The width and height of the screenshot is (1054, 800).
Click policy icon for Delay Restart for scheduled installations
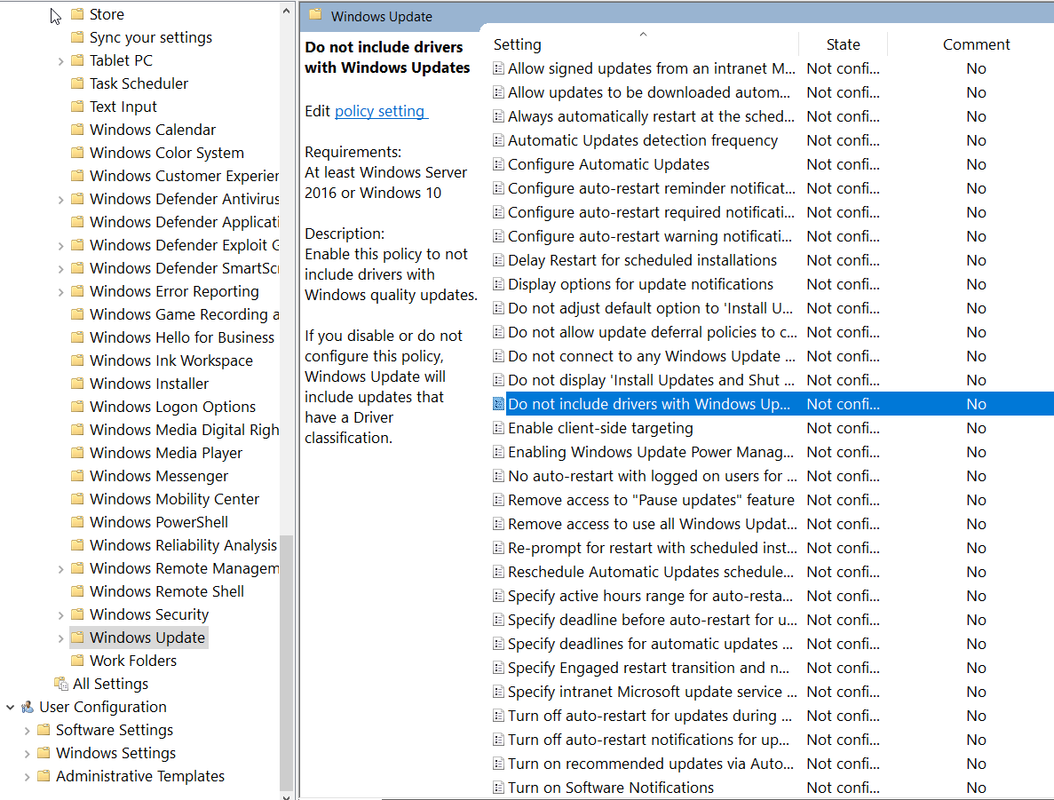[498, 260]
